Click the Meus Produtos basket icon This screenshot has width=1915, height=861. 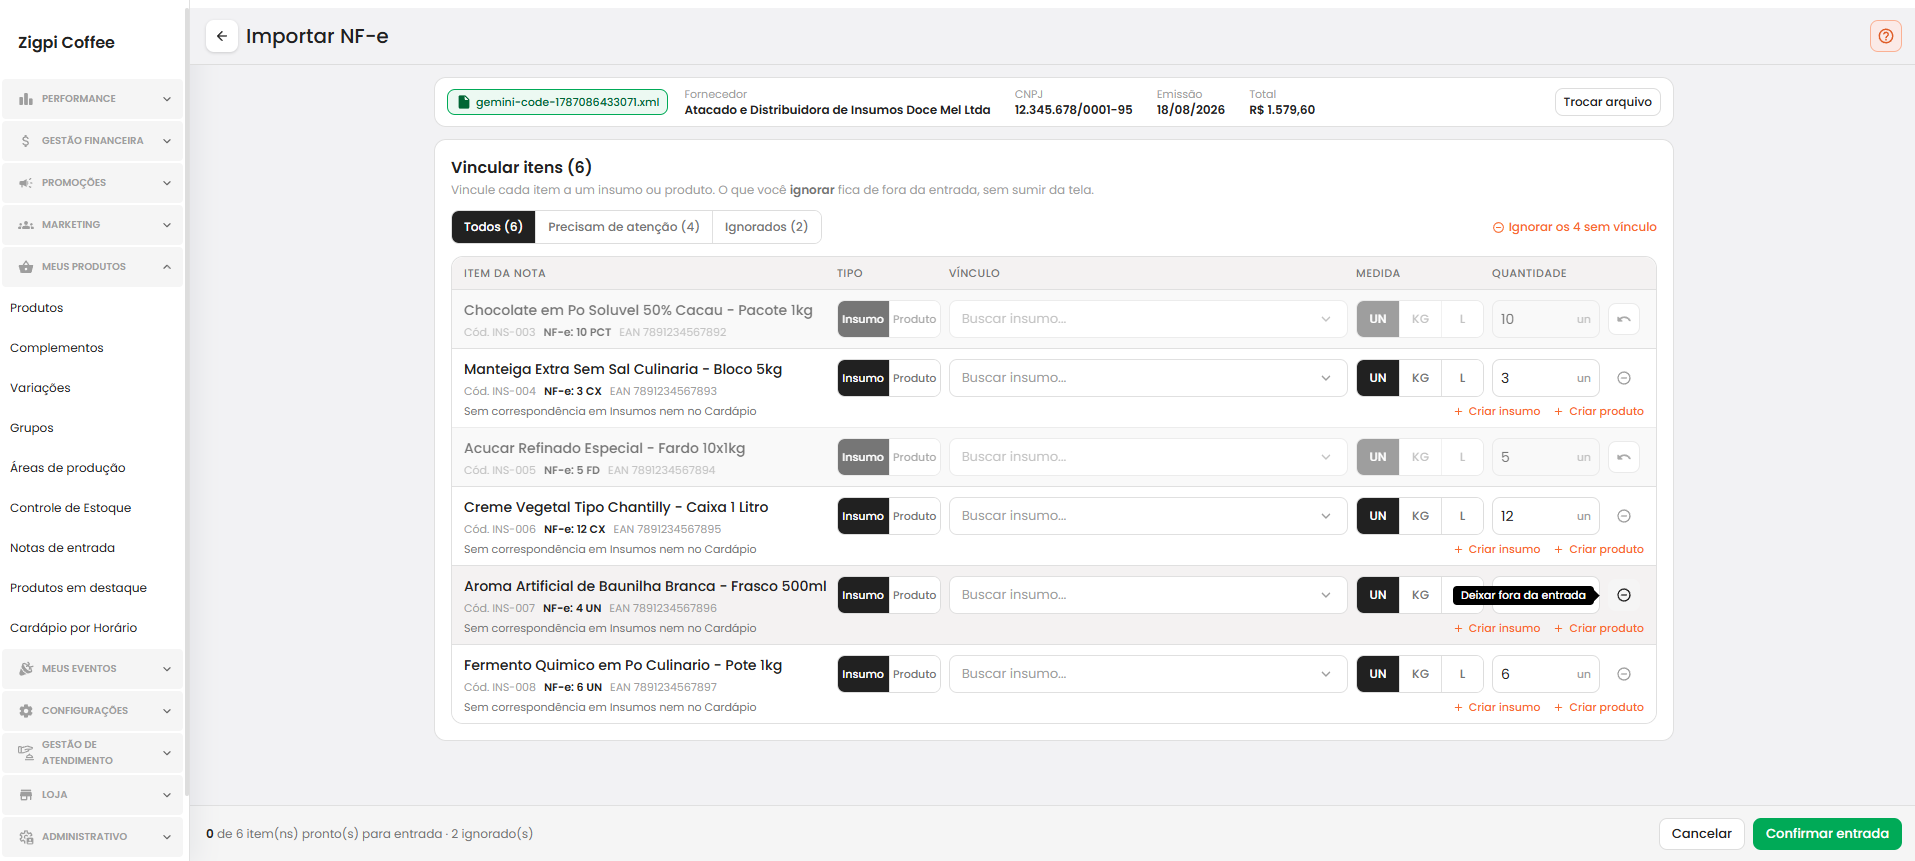pos(26,267)
